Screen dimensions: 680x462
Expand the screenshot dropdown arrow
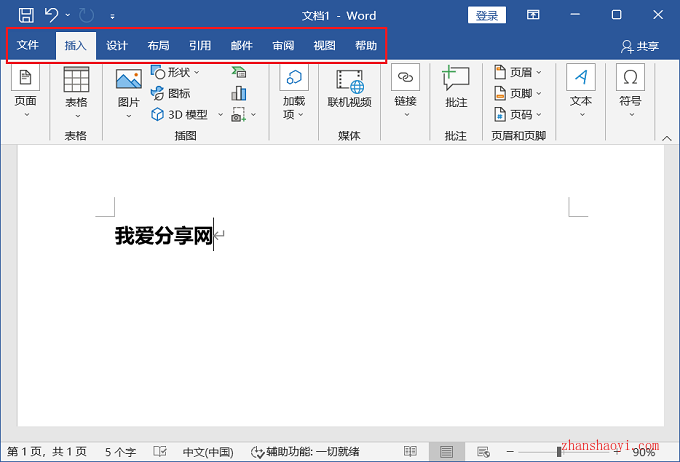click(x=254, y=115)
